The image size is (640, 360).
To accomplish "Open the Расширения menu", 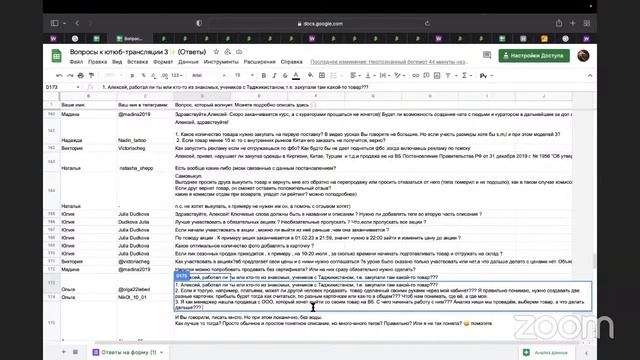I will (260, 62).
